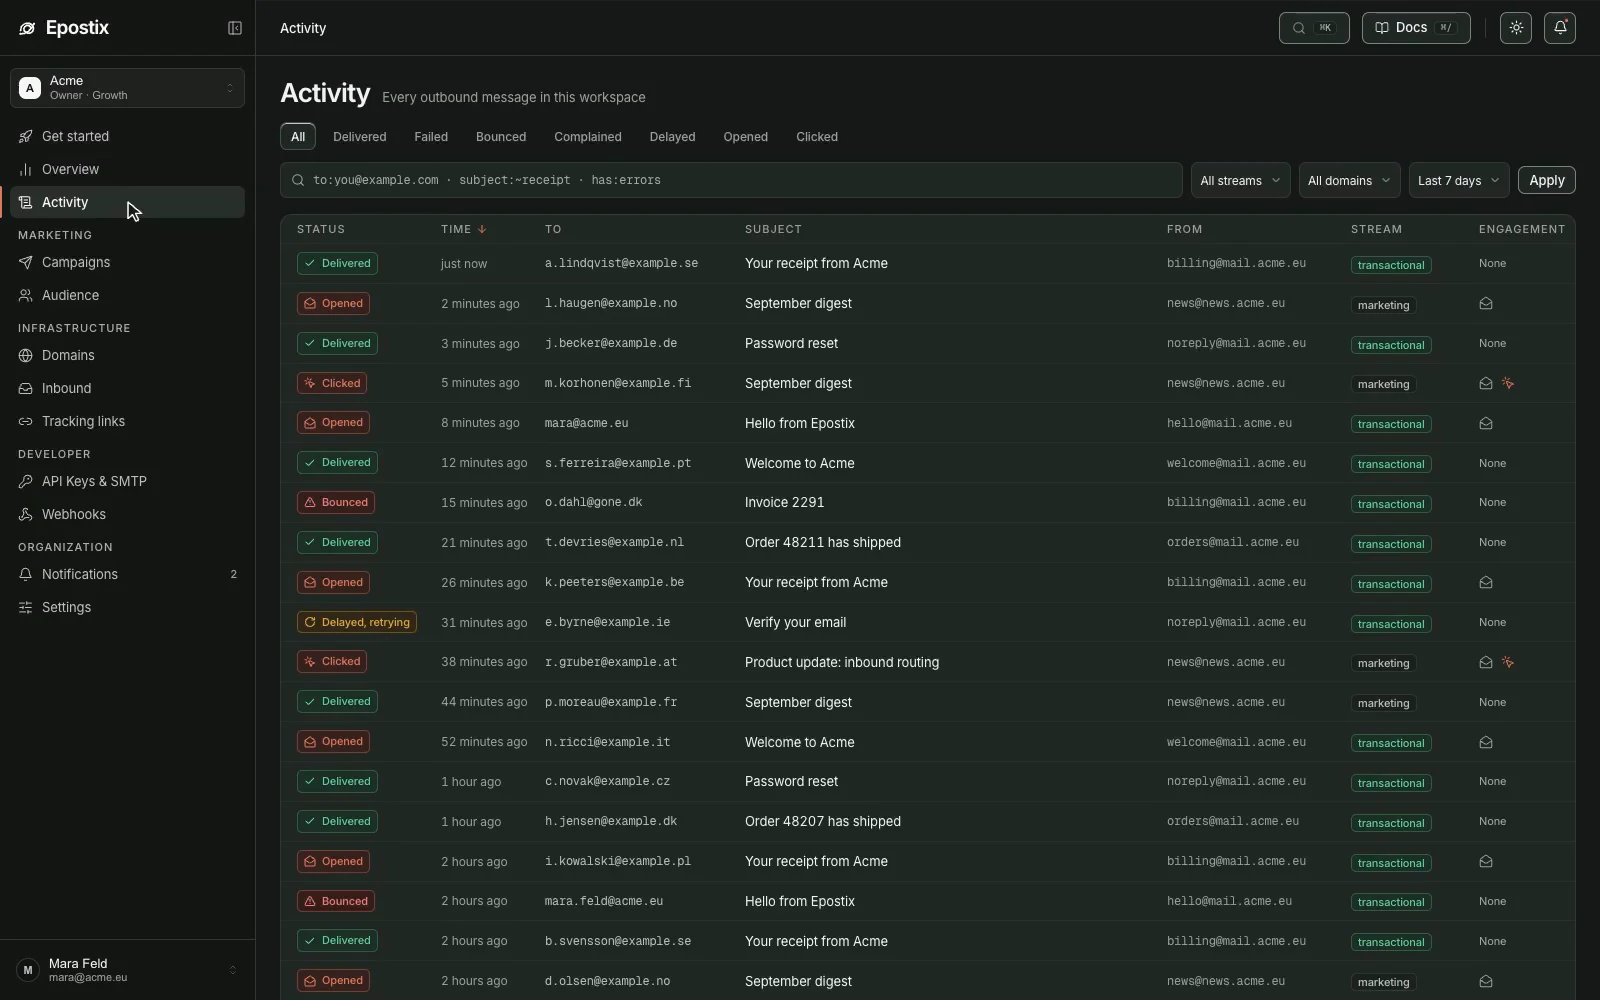This screenshot has height=1000, width=1600.
Task: Click the Clicked badge for r.gruber@example.at
Action: [332, 662]
